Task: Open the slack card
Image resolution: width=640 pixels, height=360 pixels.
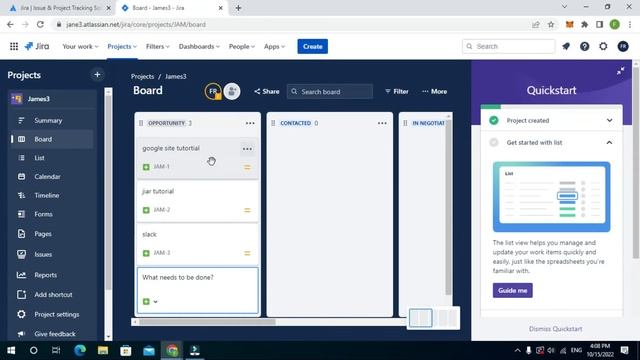Action: (198, 244)
